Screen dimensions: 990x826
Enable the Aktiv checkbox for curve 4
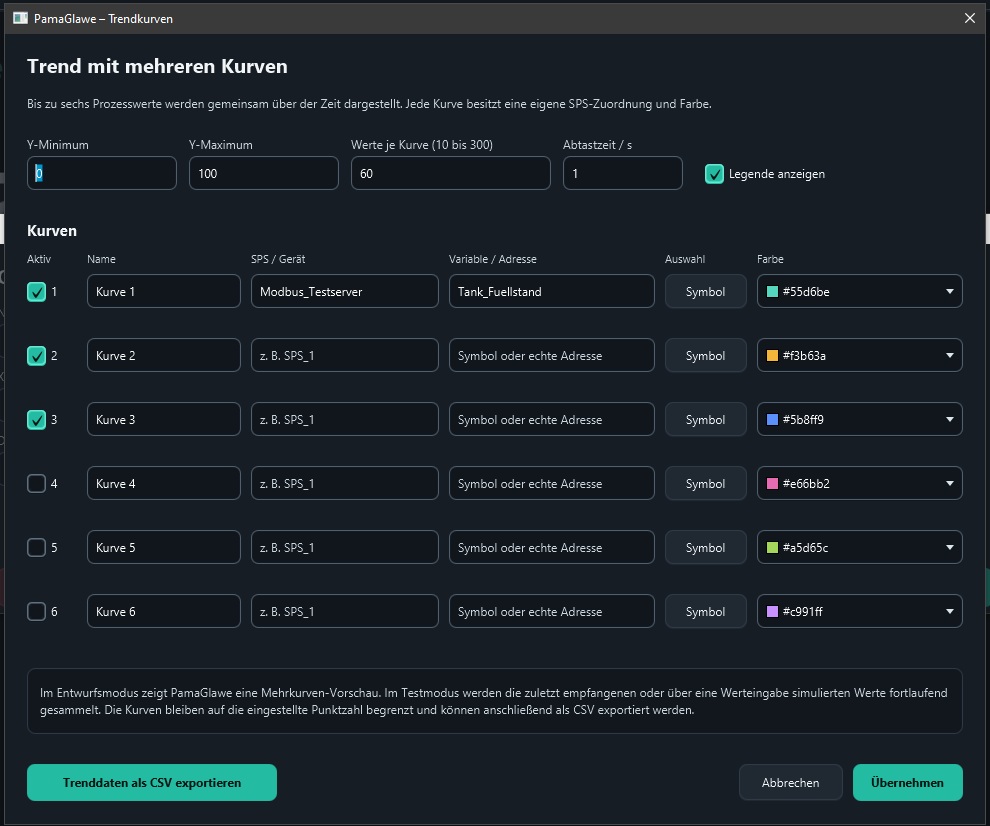pyautogui.click(x=37, y=484)
